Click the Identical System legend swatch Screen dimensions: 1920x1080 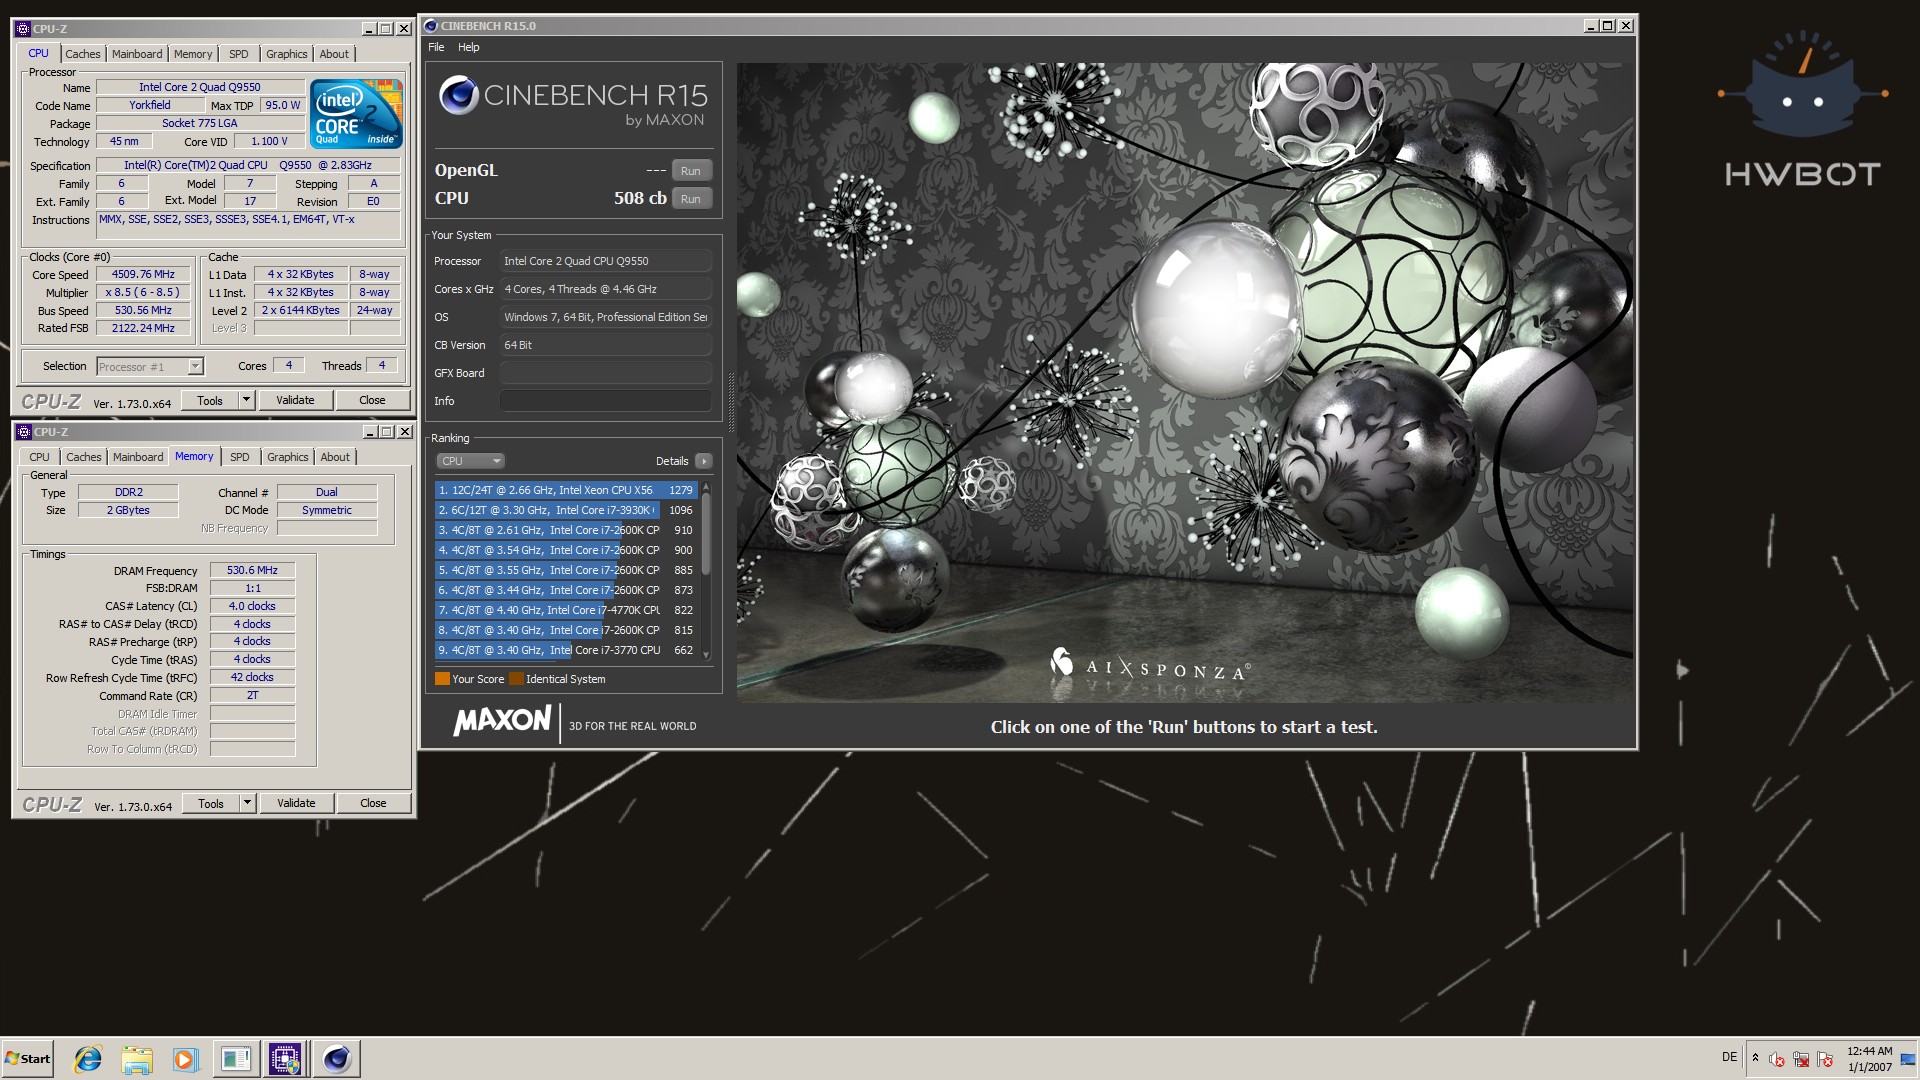(x=516, y=679)
